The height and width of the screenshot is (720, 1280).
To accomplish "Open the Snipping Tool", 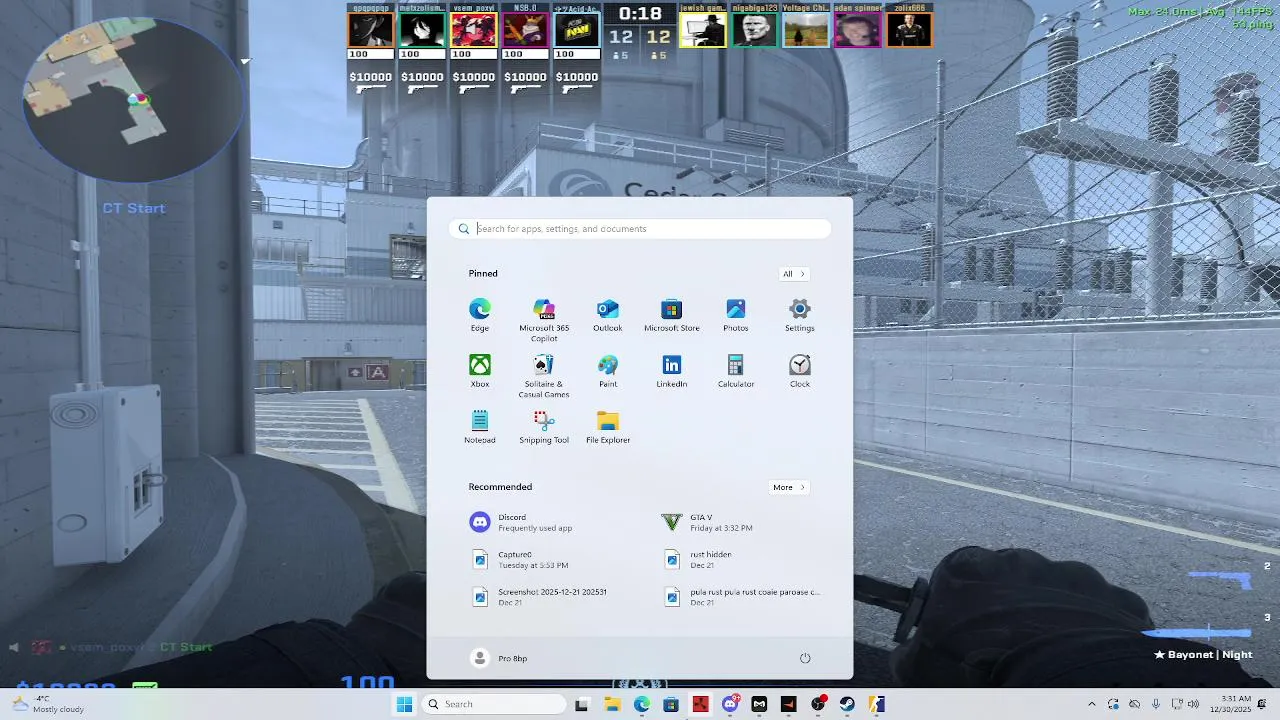I will click(544, 427).
